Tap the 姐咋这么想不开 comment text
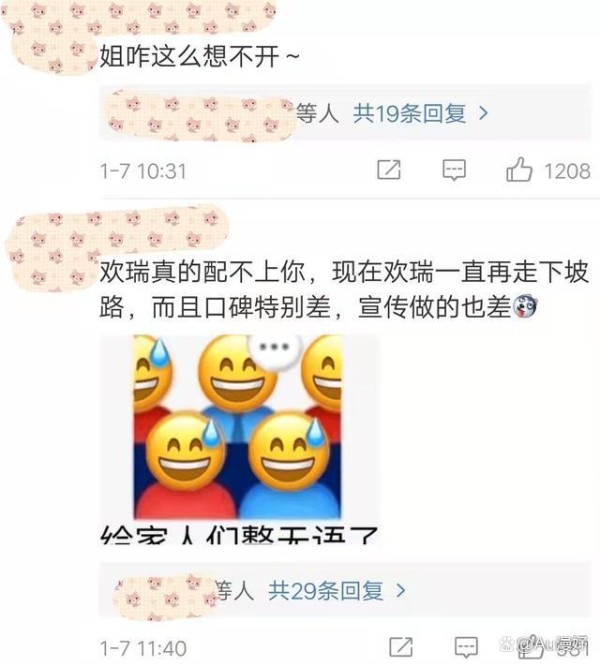600x666 pixels. coord(200,56)
